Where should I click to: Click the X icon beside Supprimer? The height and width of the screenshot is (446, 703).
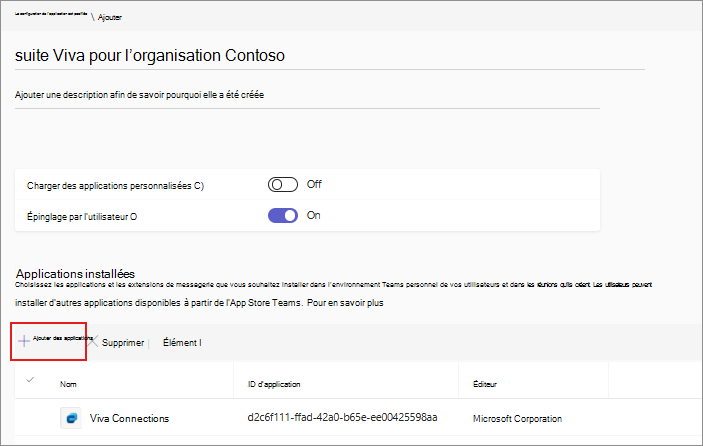click(x=93, y=342)
